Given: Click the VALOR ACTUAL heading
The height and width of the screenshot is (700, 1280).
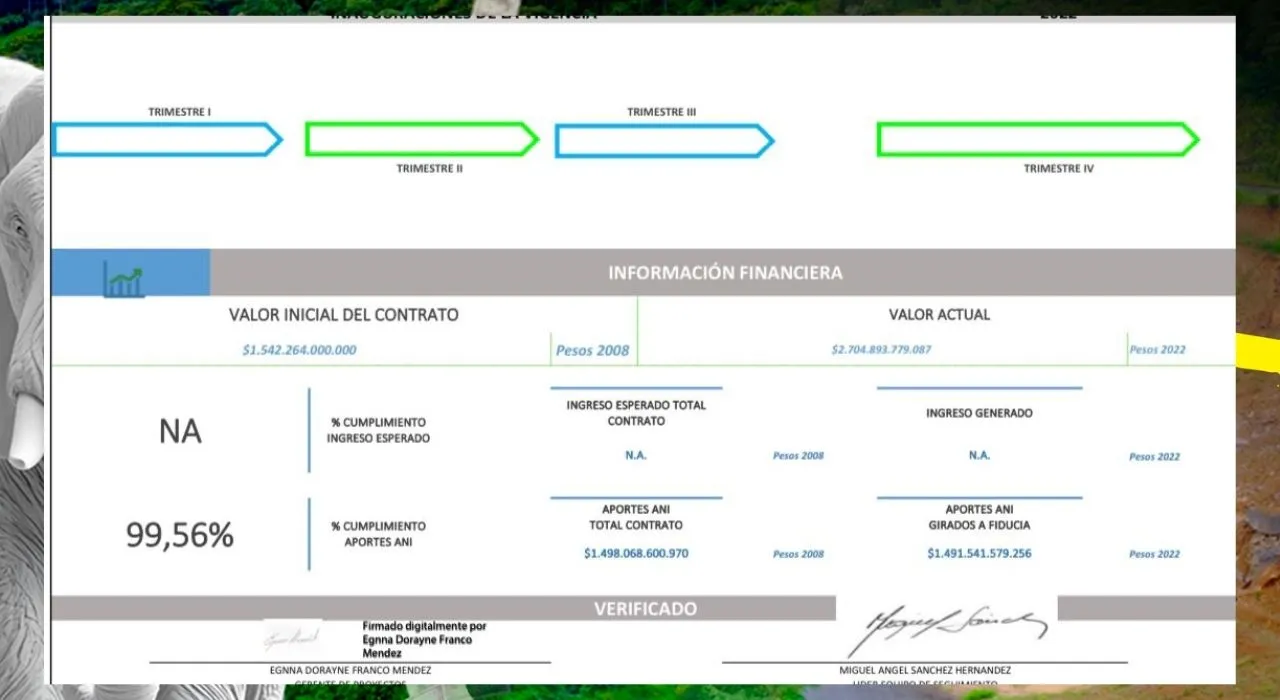Looking at the screenshot, I should [x=939, y=314].
